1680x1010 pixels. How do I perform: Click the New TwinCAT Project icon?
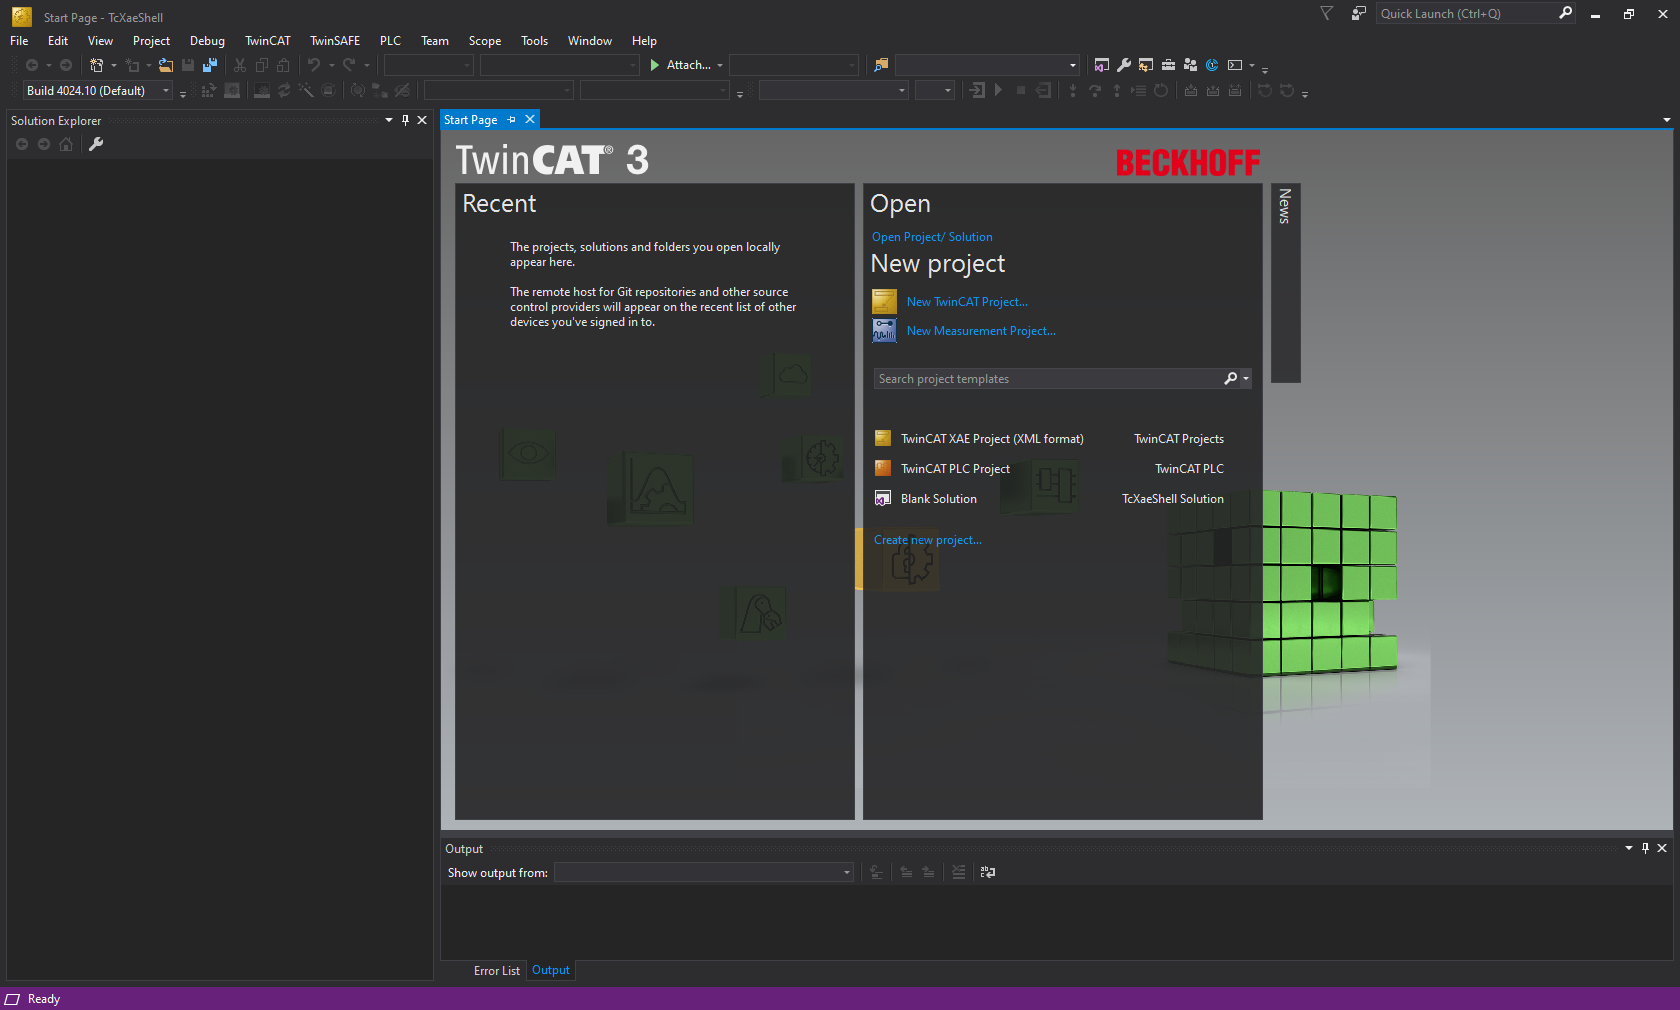pos(884,301)
